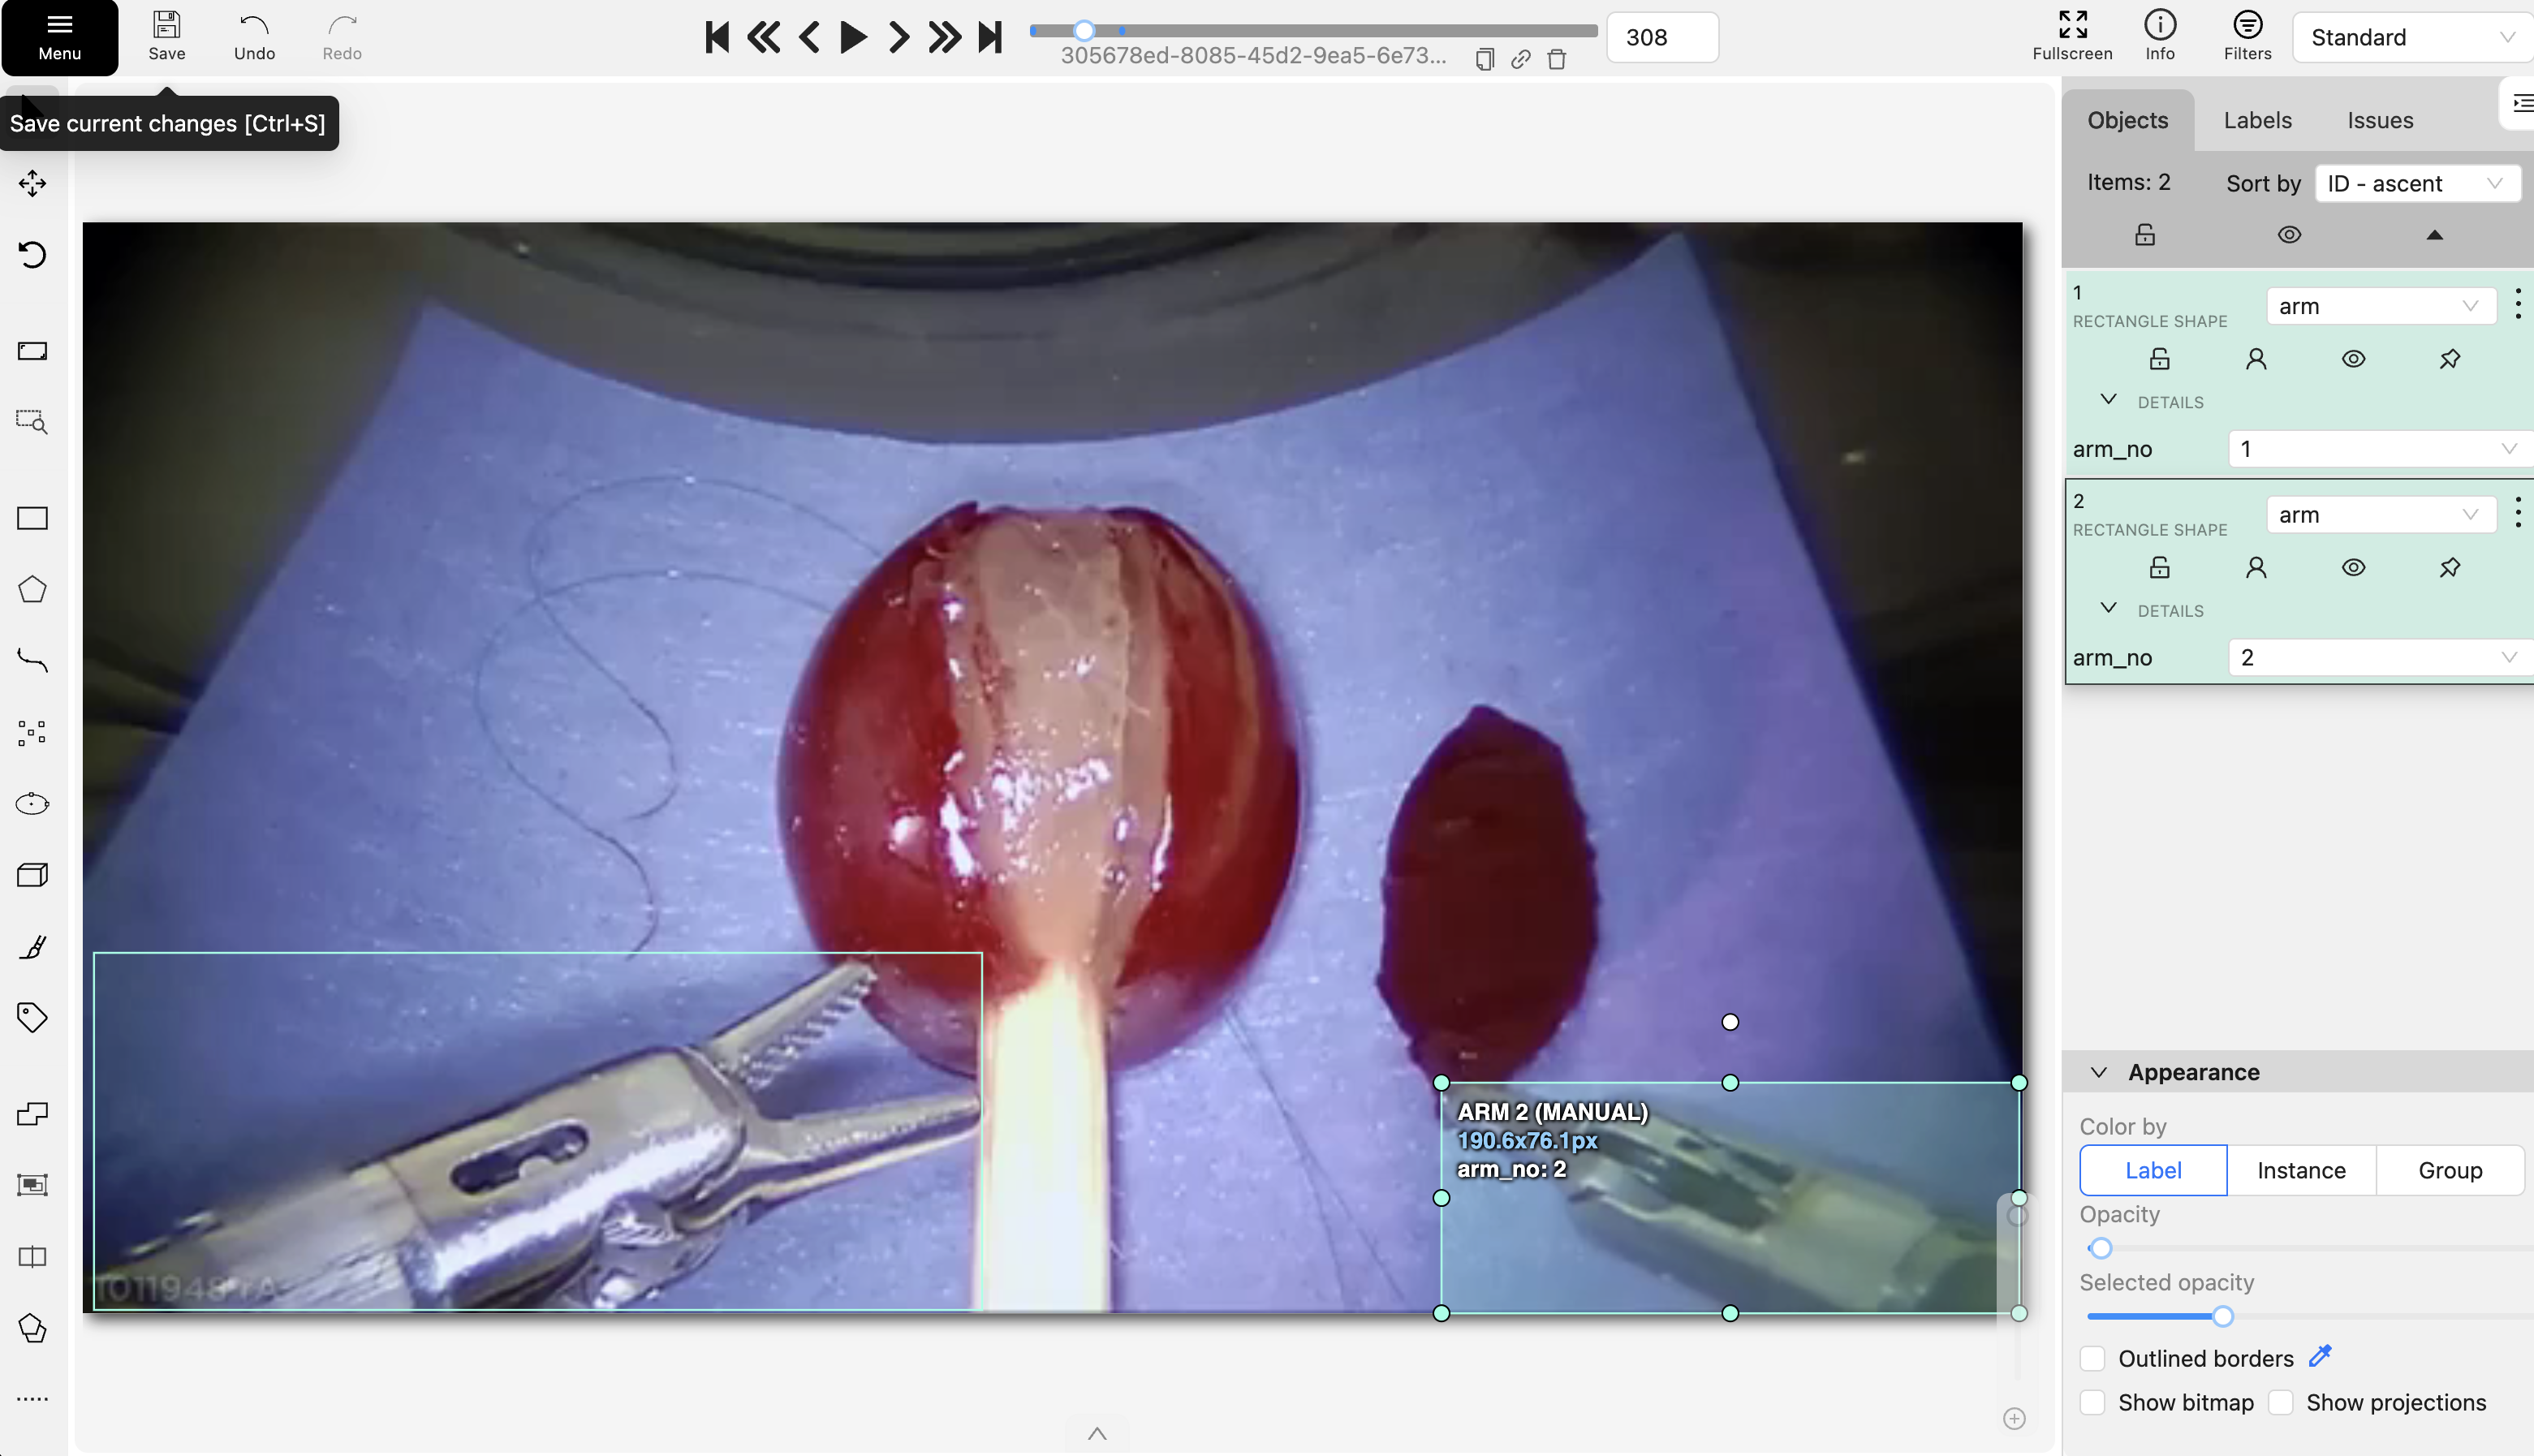Select the brush mask tool
The width and height of the screenshot is (2534, 1456).
[32, 946]
